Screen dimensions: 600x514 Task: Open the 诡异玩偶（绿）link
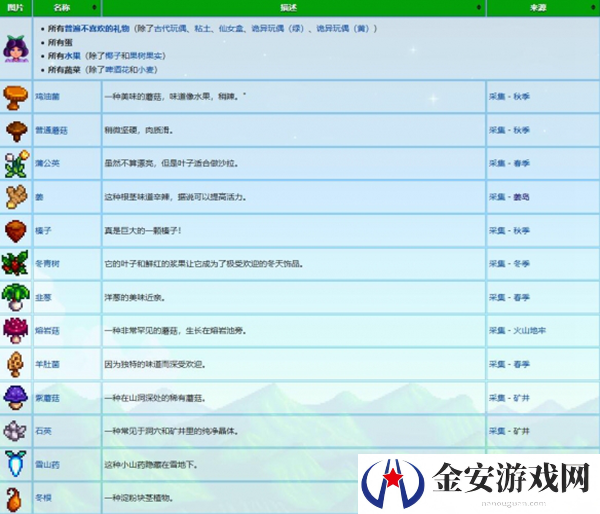tap(277, 29)
